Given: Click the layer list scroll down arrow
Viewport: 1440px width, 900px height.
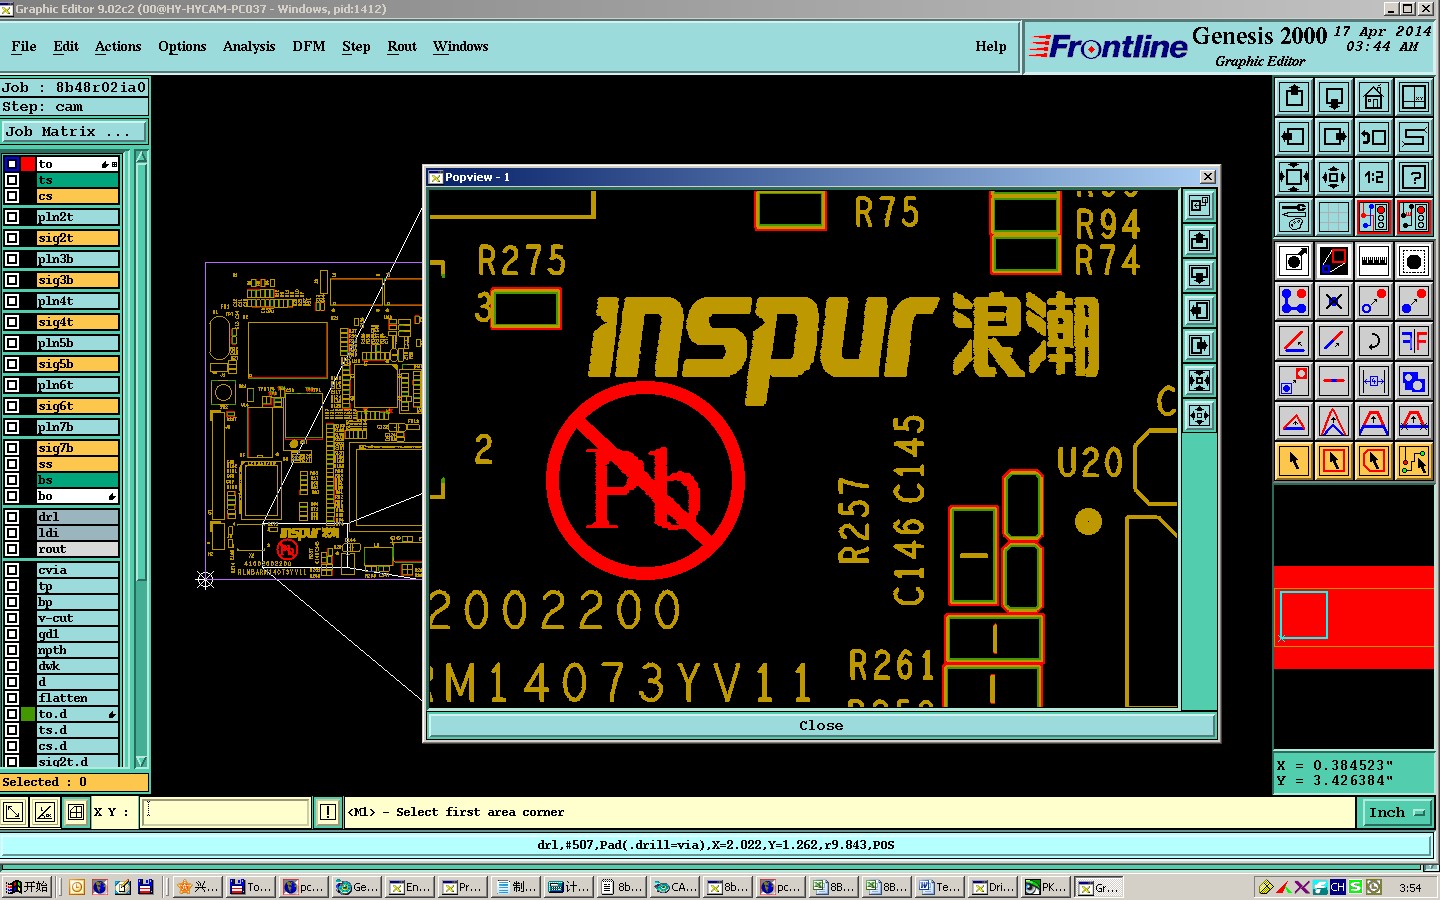Looking at the screenshot, I should click(141, 761).
